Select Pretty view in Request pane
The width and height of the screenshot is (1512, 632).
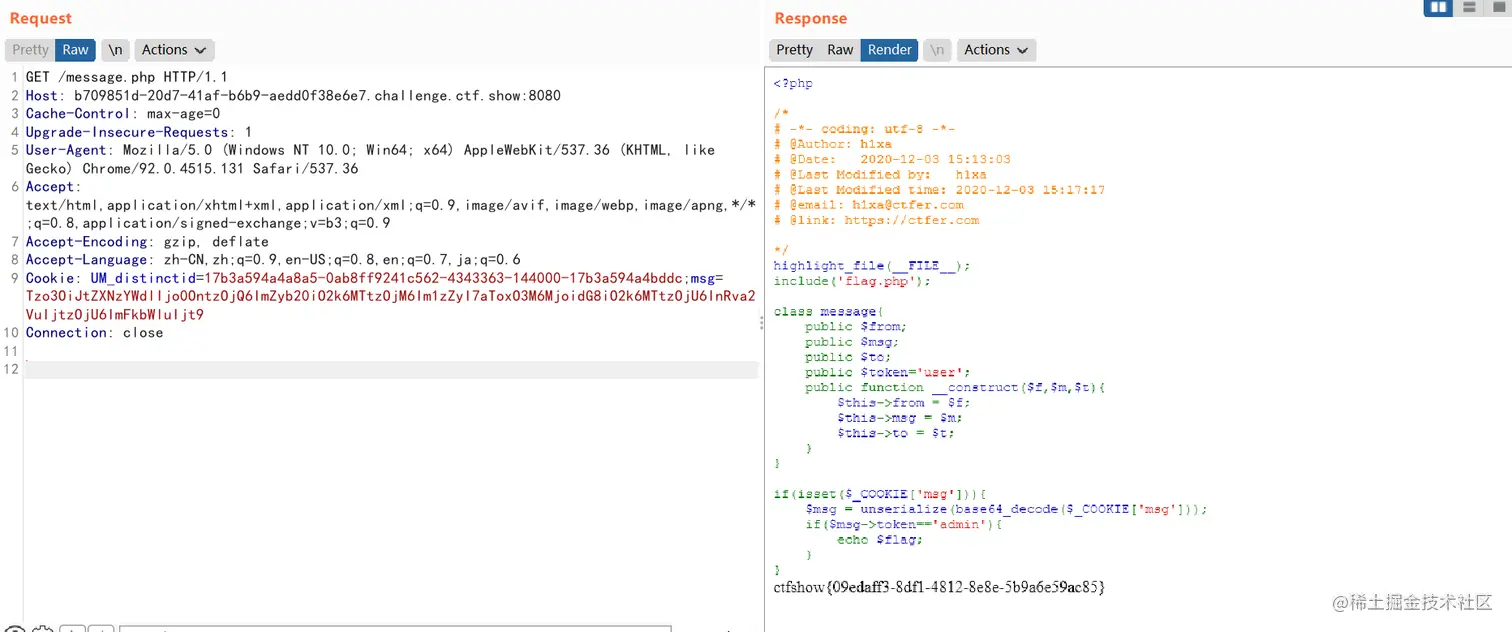pyautogui.click(x=30, y=50)
